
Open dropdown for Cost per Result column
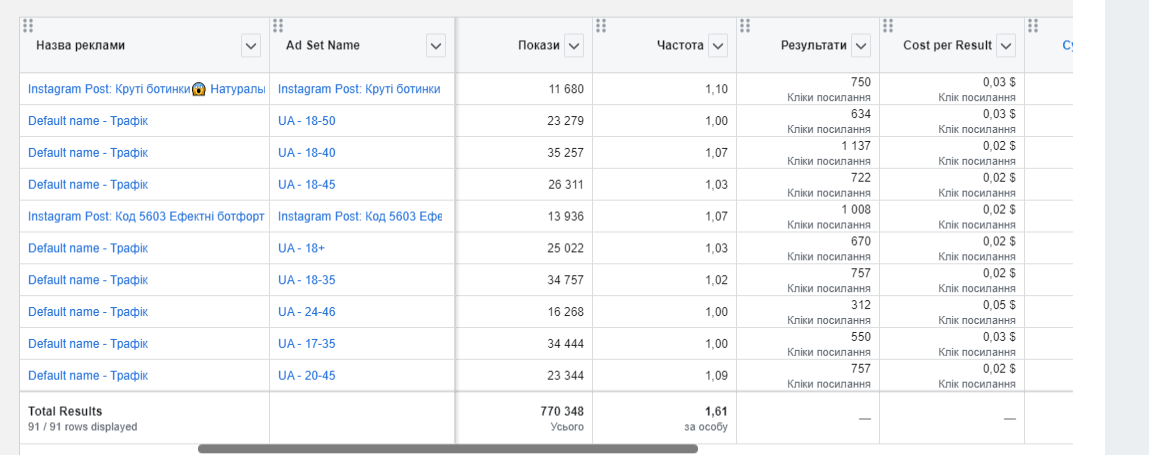pos(1006,46)
